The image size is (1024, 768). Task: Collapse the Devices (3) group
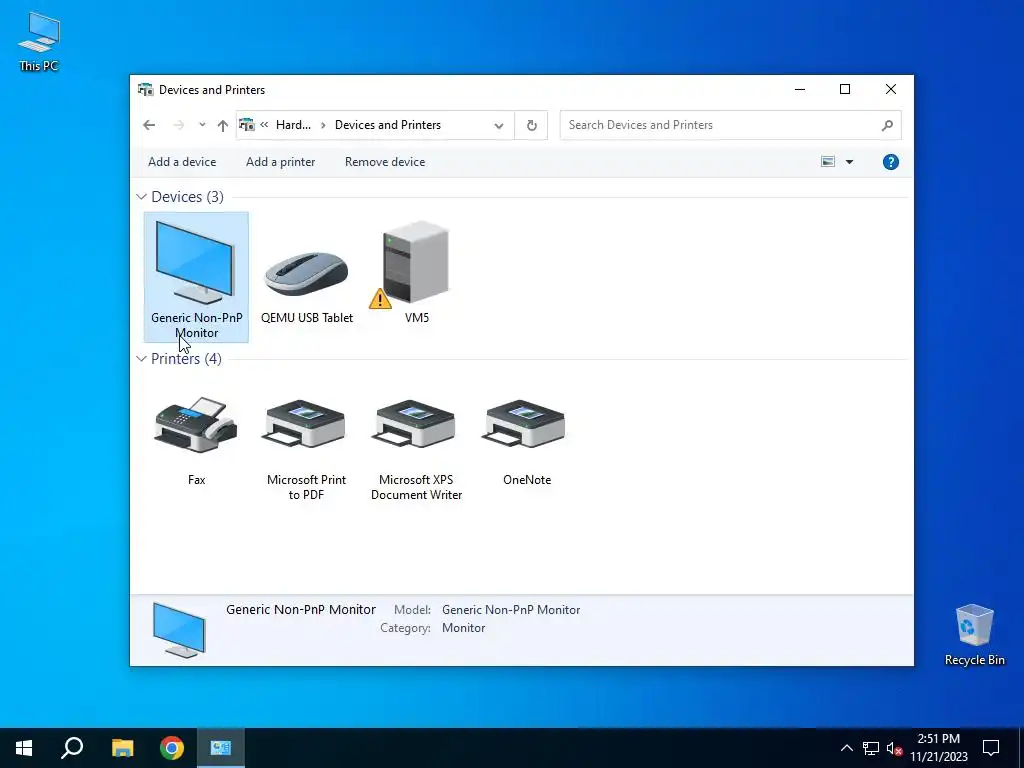[141, 197]
